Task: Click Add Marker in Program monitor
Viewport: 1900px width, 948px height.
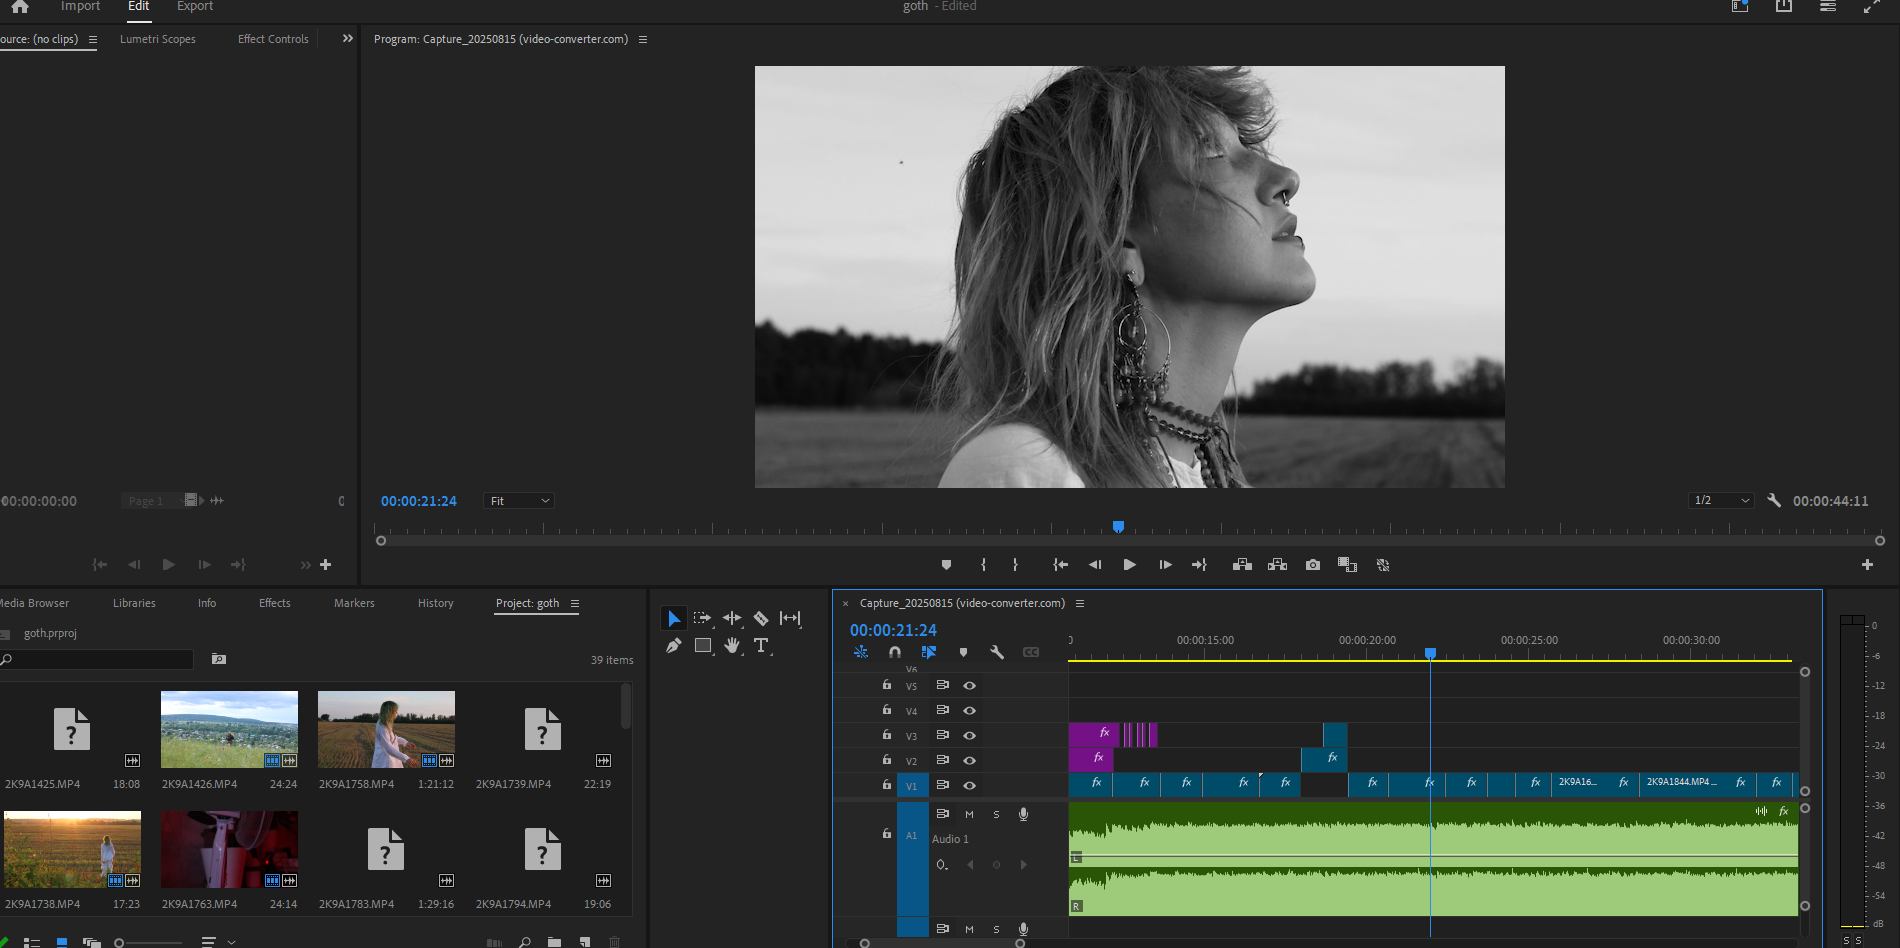Action: click(x=946, y=565)
